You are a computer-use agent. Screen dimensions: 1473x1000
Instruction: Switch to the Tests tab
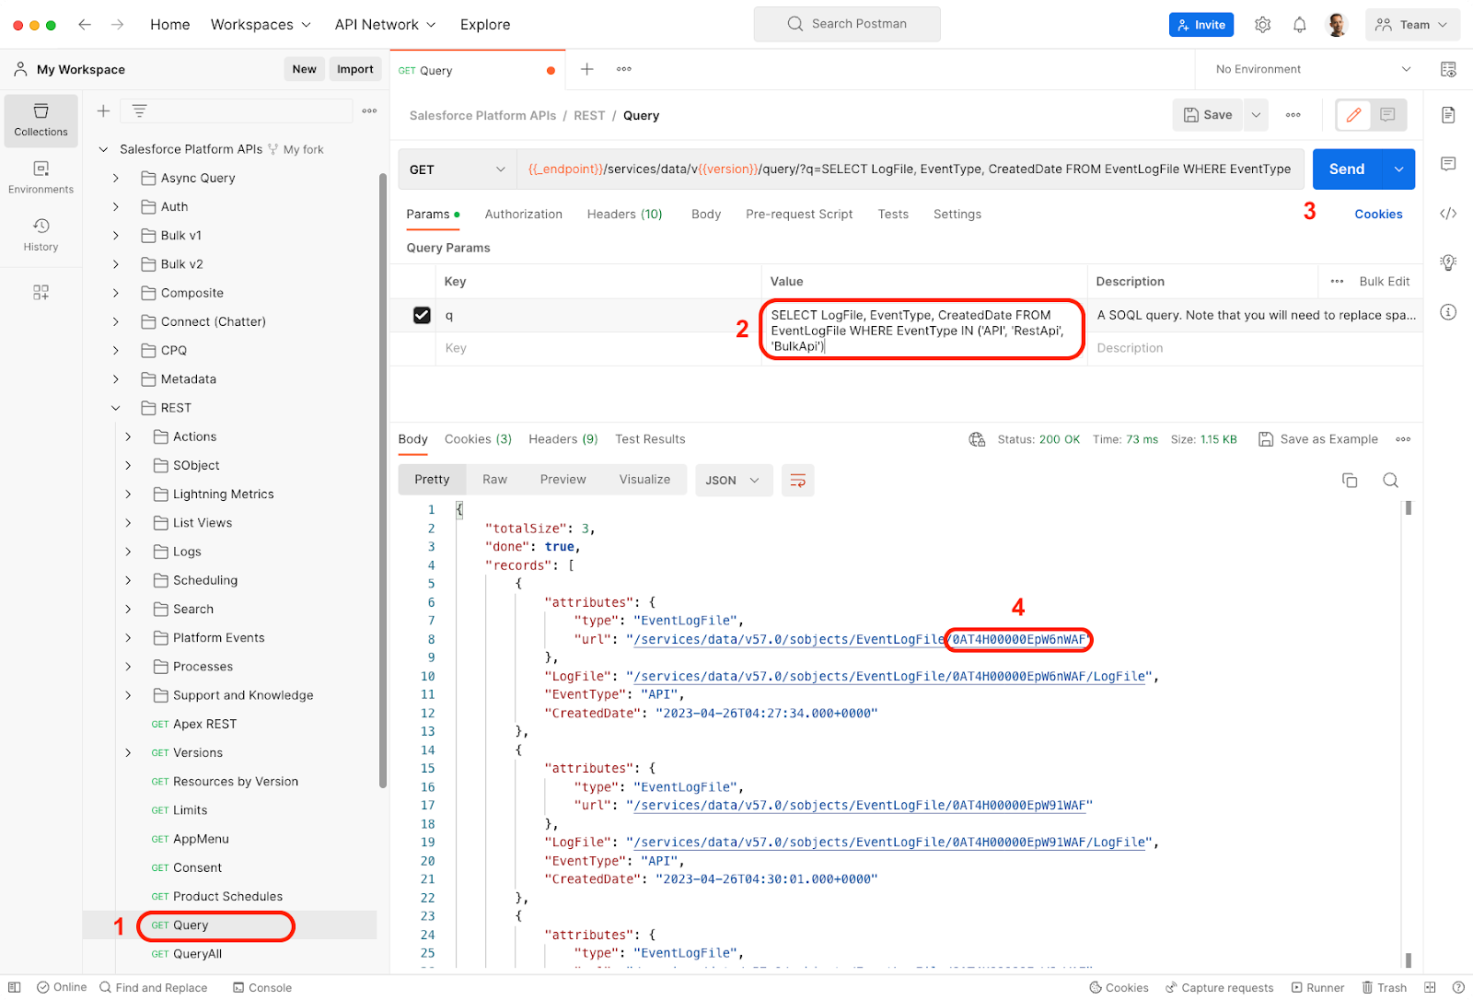tap(893, 214)
